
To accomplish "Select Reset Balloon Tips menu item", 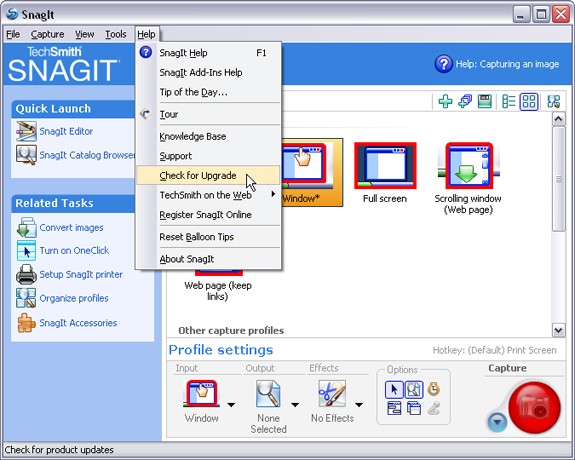I will [x=208, y=237].
